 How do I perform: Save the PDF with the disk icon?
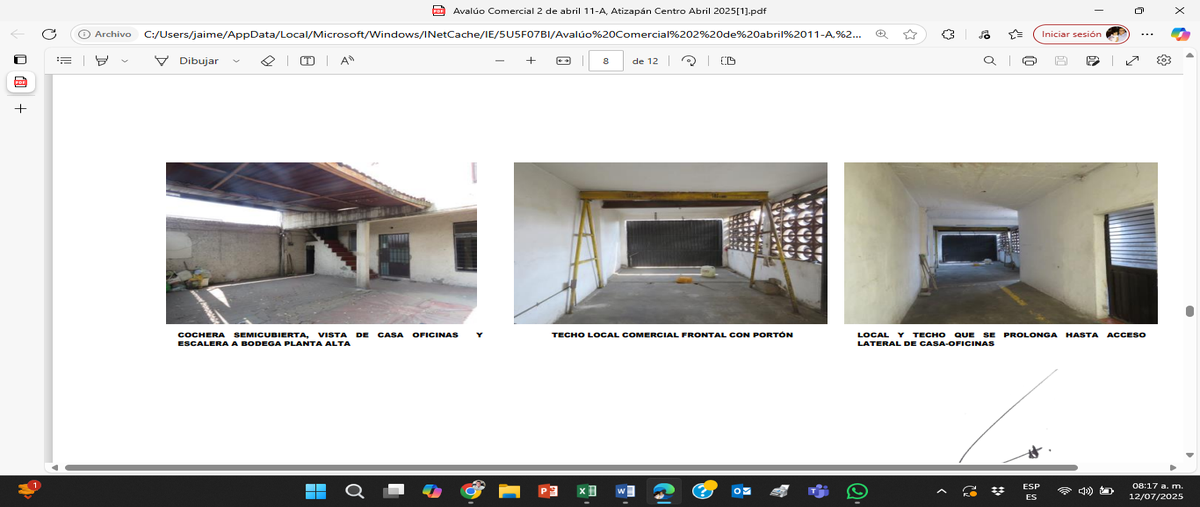click(x=1061, y=60)
